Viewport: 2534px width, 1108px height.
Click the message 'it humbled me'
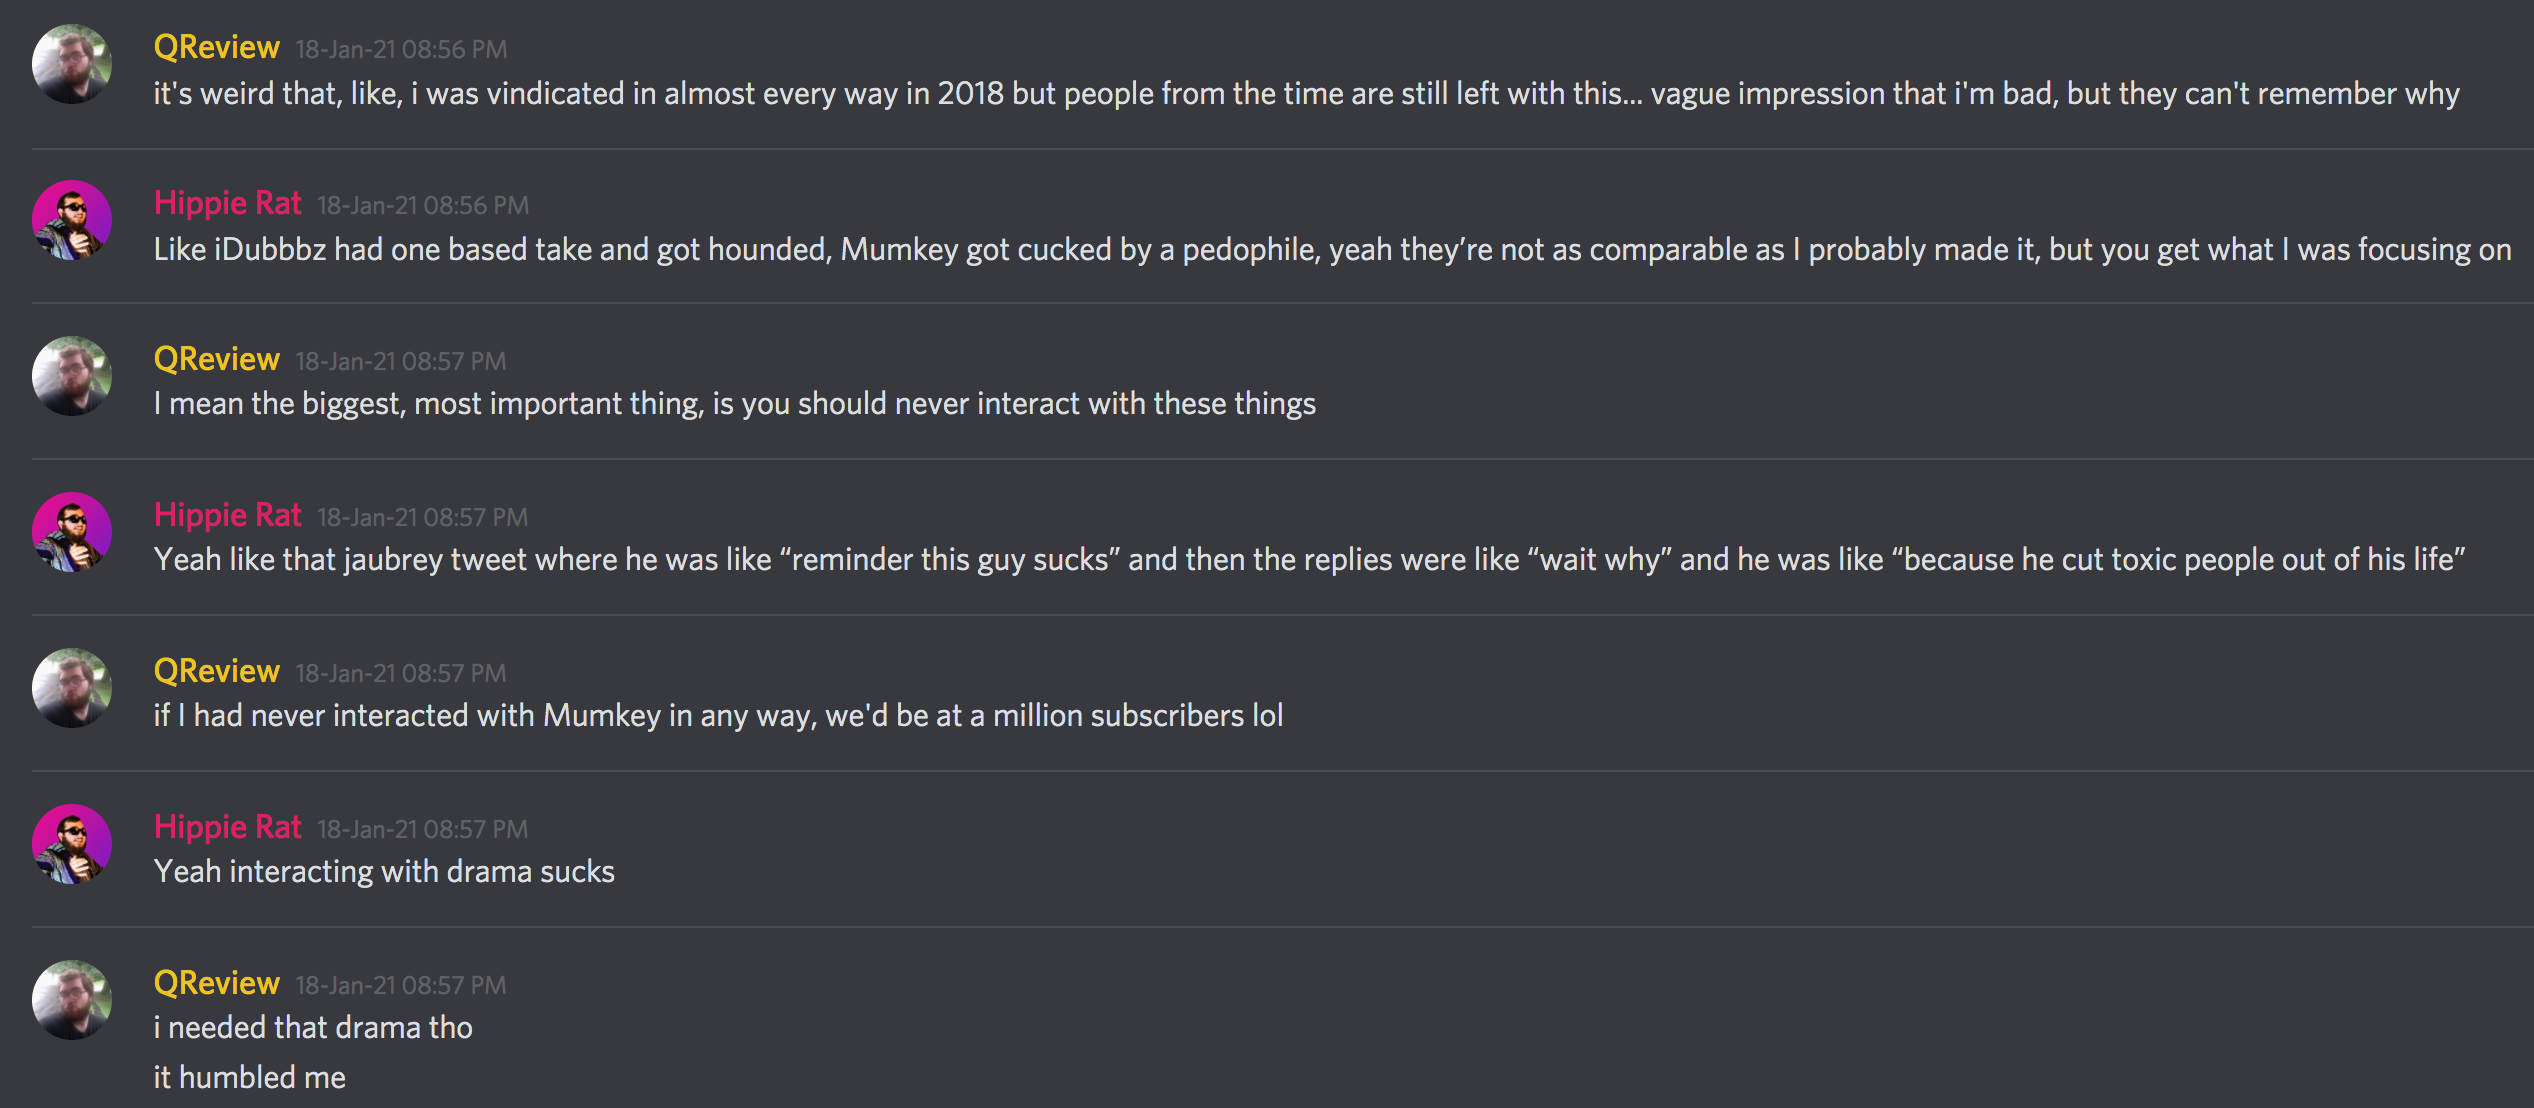(x=249, y=1077)
